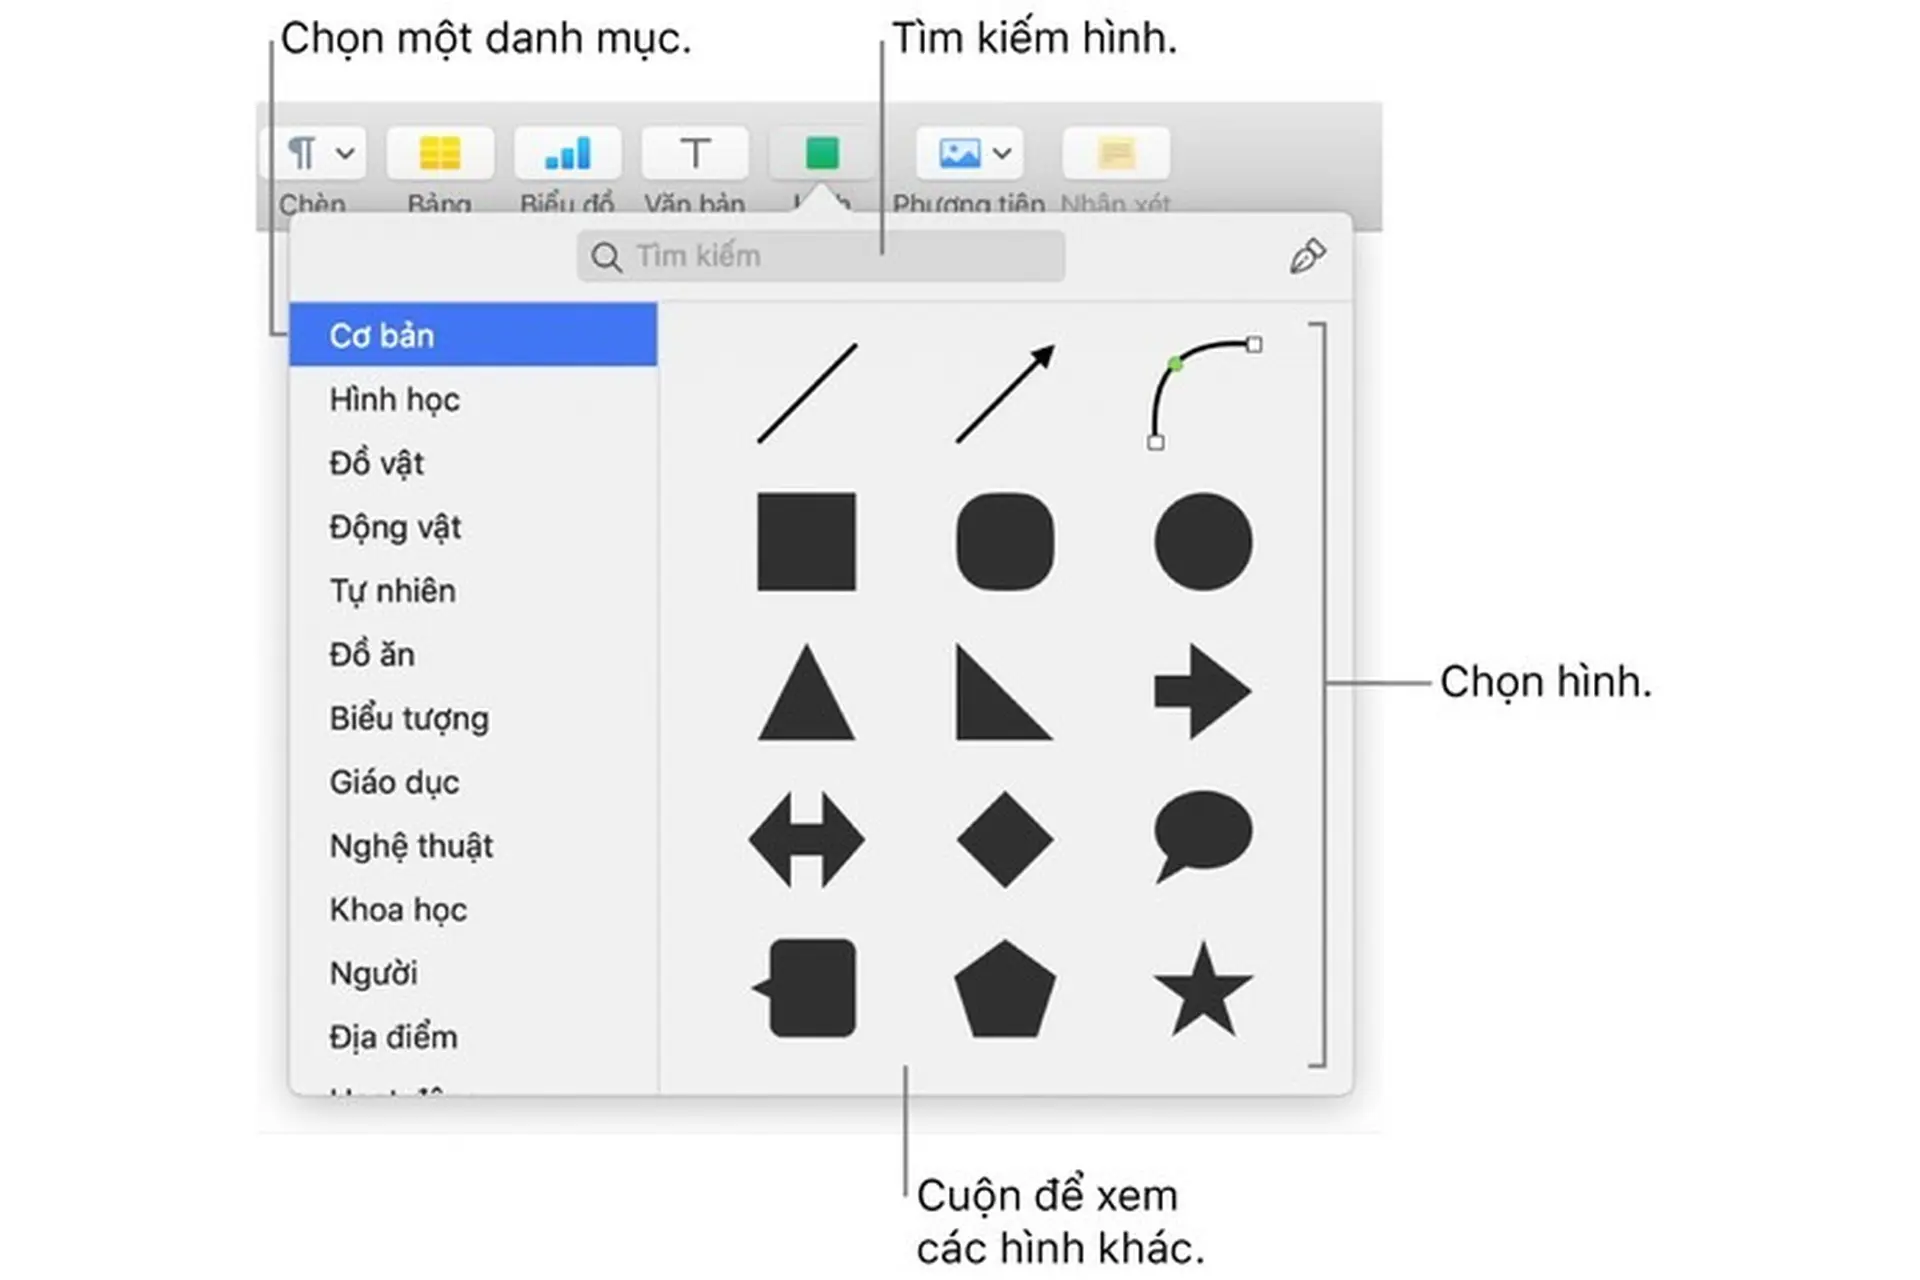Image resolution: width=1920 pixels, height=1280 pixels.
Task: Insert the star shape
Action: click(x=1203, y=988)
